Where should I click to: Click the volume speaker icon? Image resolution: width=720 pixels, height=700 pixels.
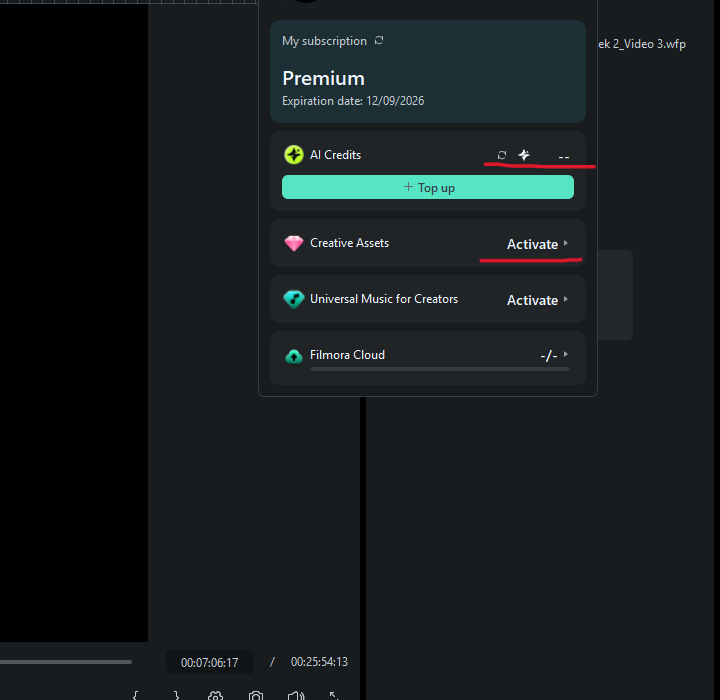pyautogui.click(x=296, y=695)
